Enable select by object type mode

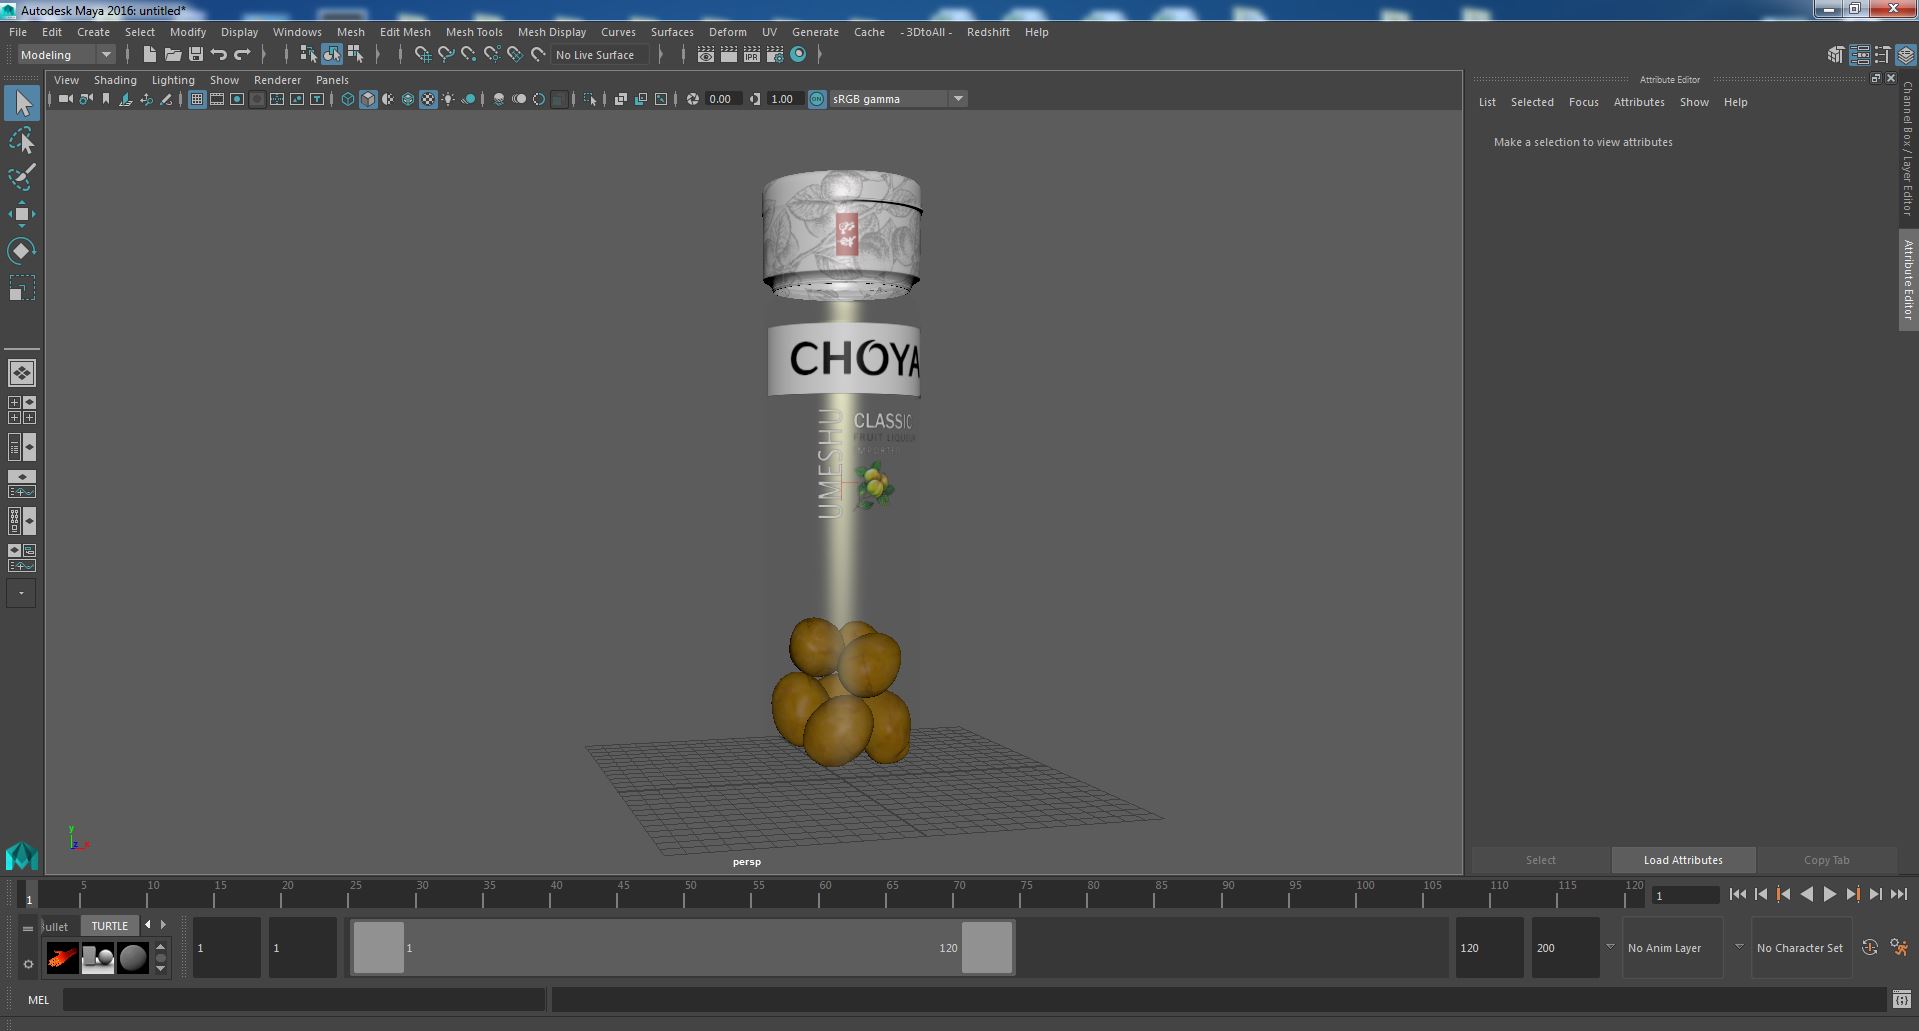coord(331,54)
